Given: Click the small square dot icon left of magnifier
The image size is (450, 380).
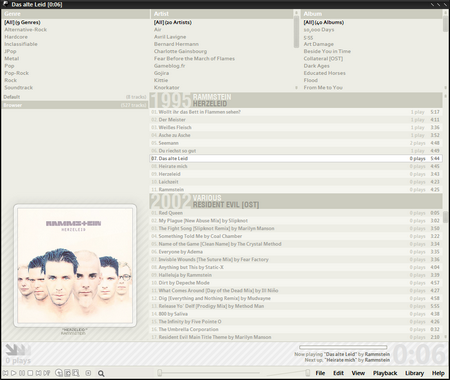Looking at the screenshot, I should (88, 373).
